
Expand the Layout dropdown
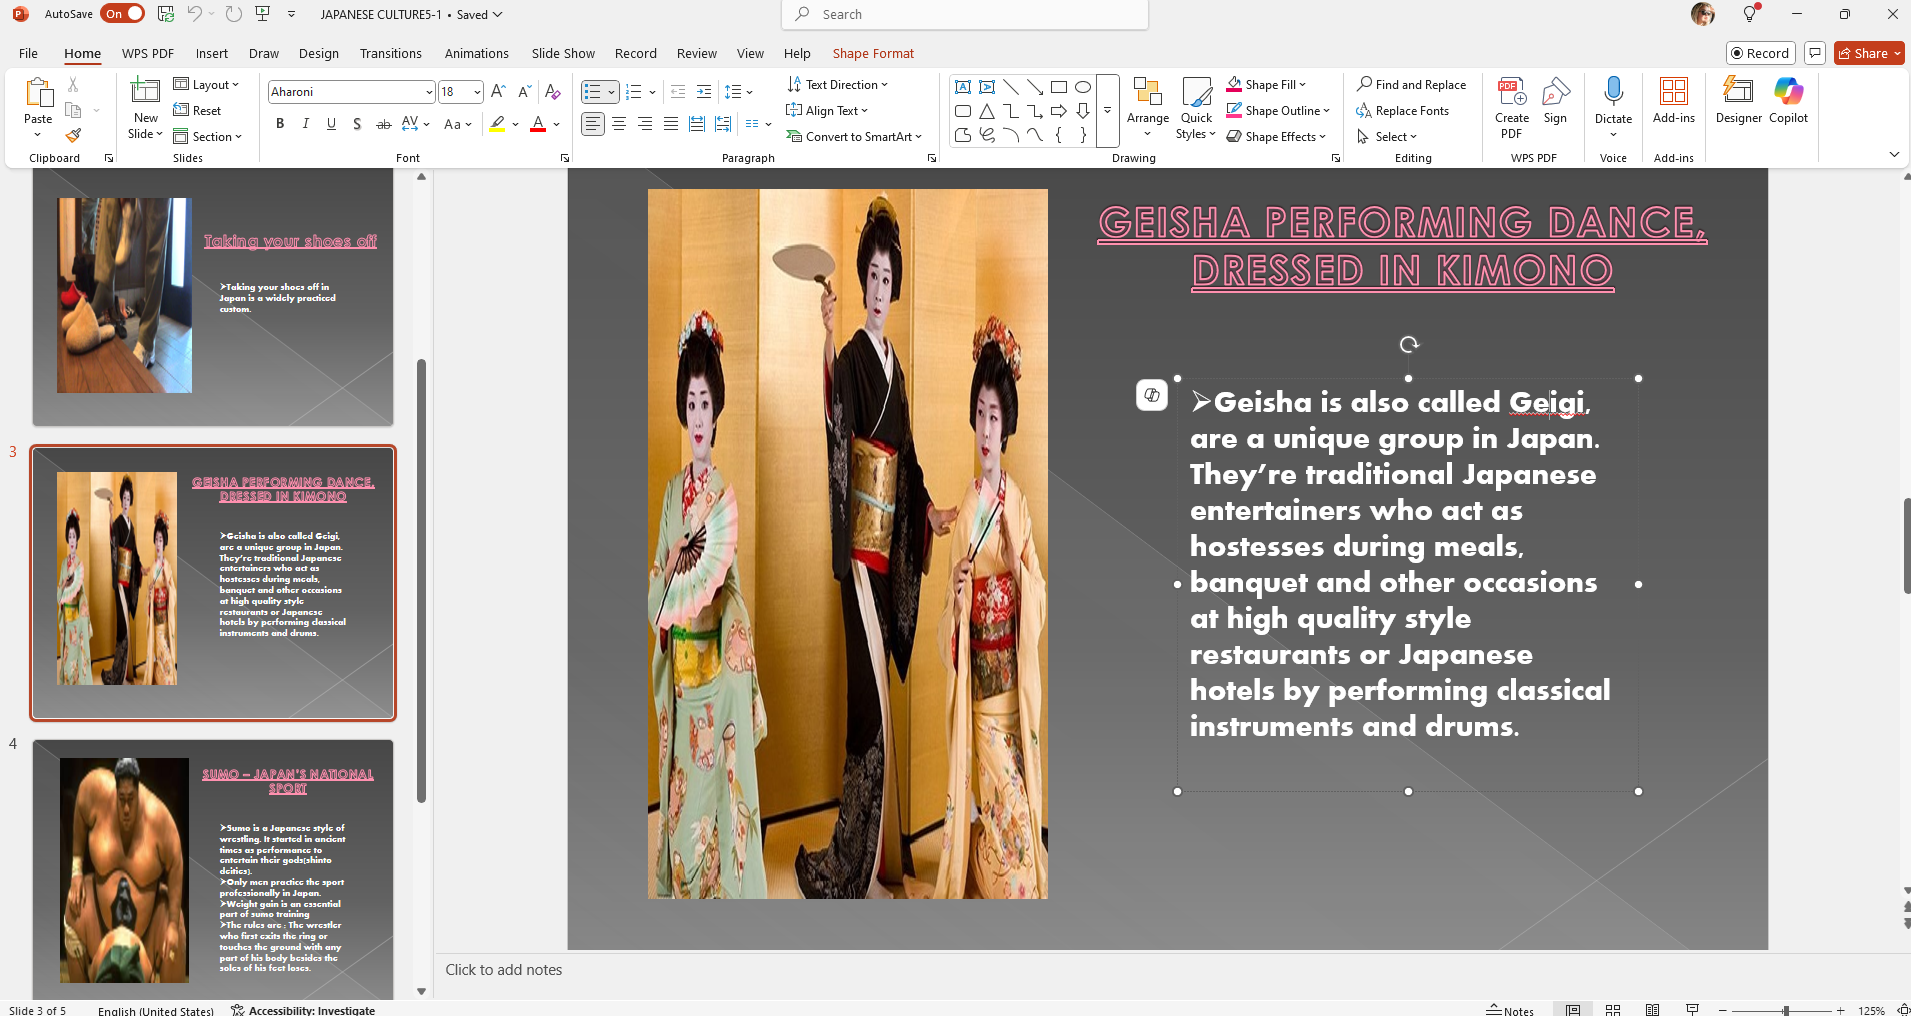[207, 85]
